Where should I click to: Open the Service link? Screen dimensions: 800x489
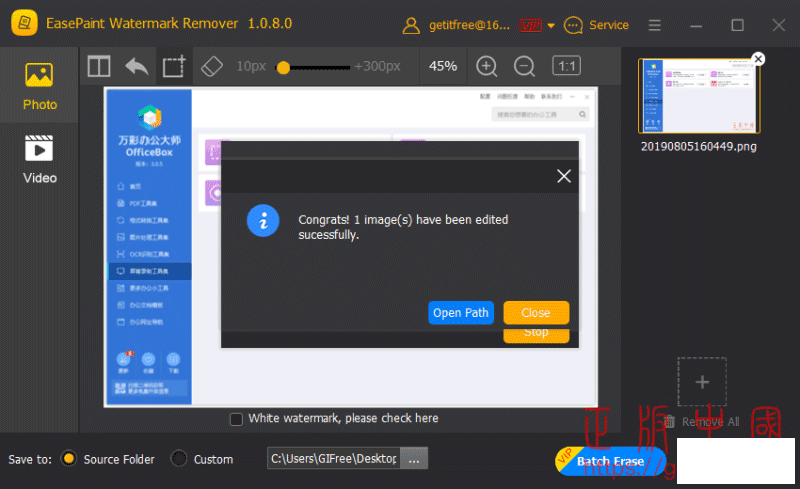pyautogui.click(x=609, y=25)
